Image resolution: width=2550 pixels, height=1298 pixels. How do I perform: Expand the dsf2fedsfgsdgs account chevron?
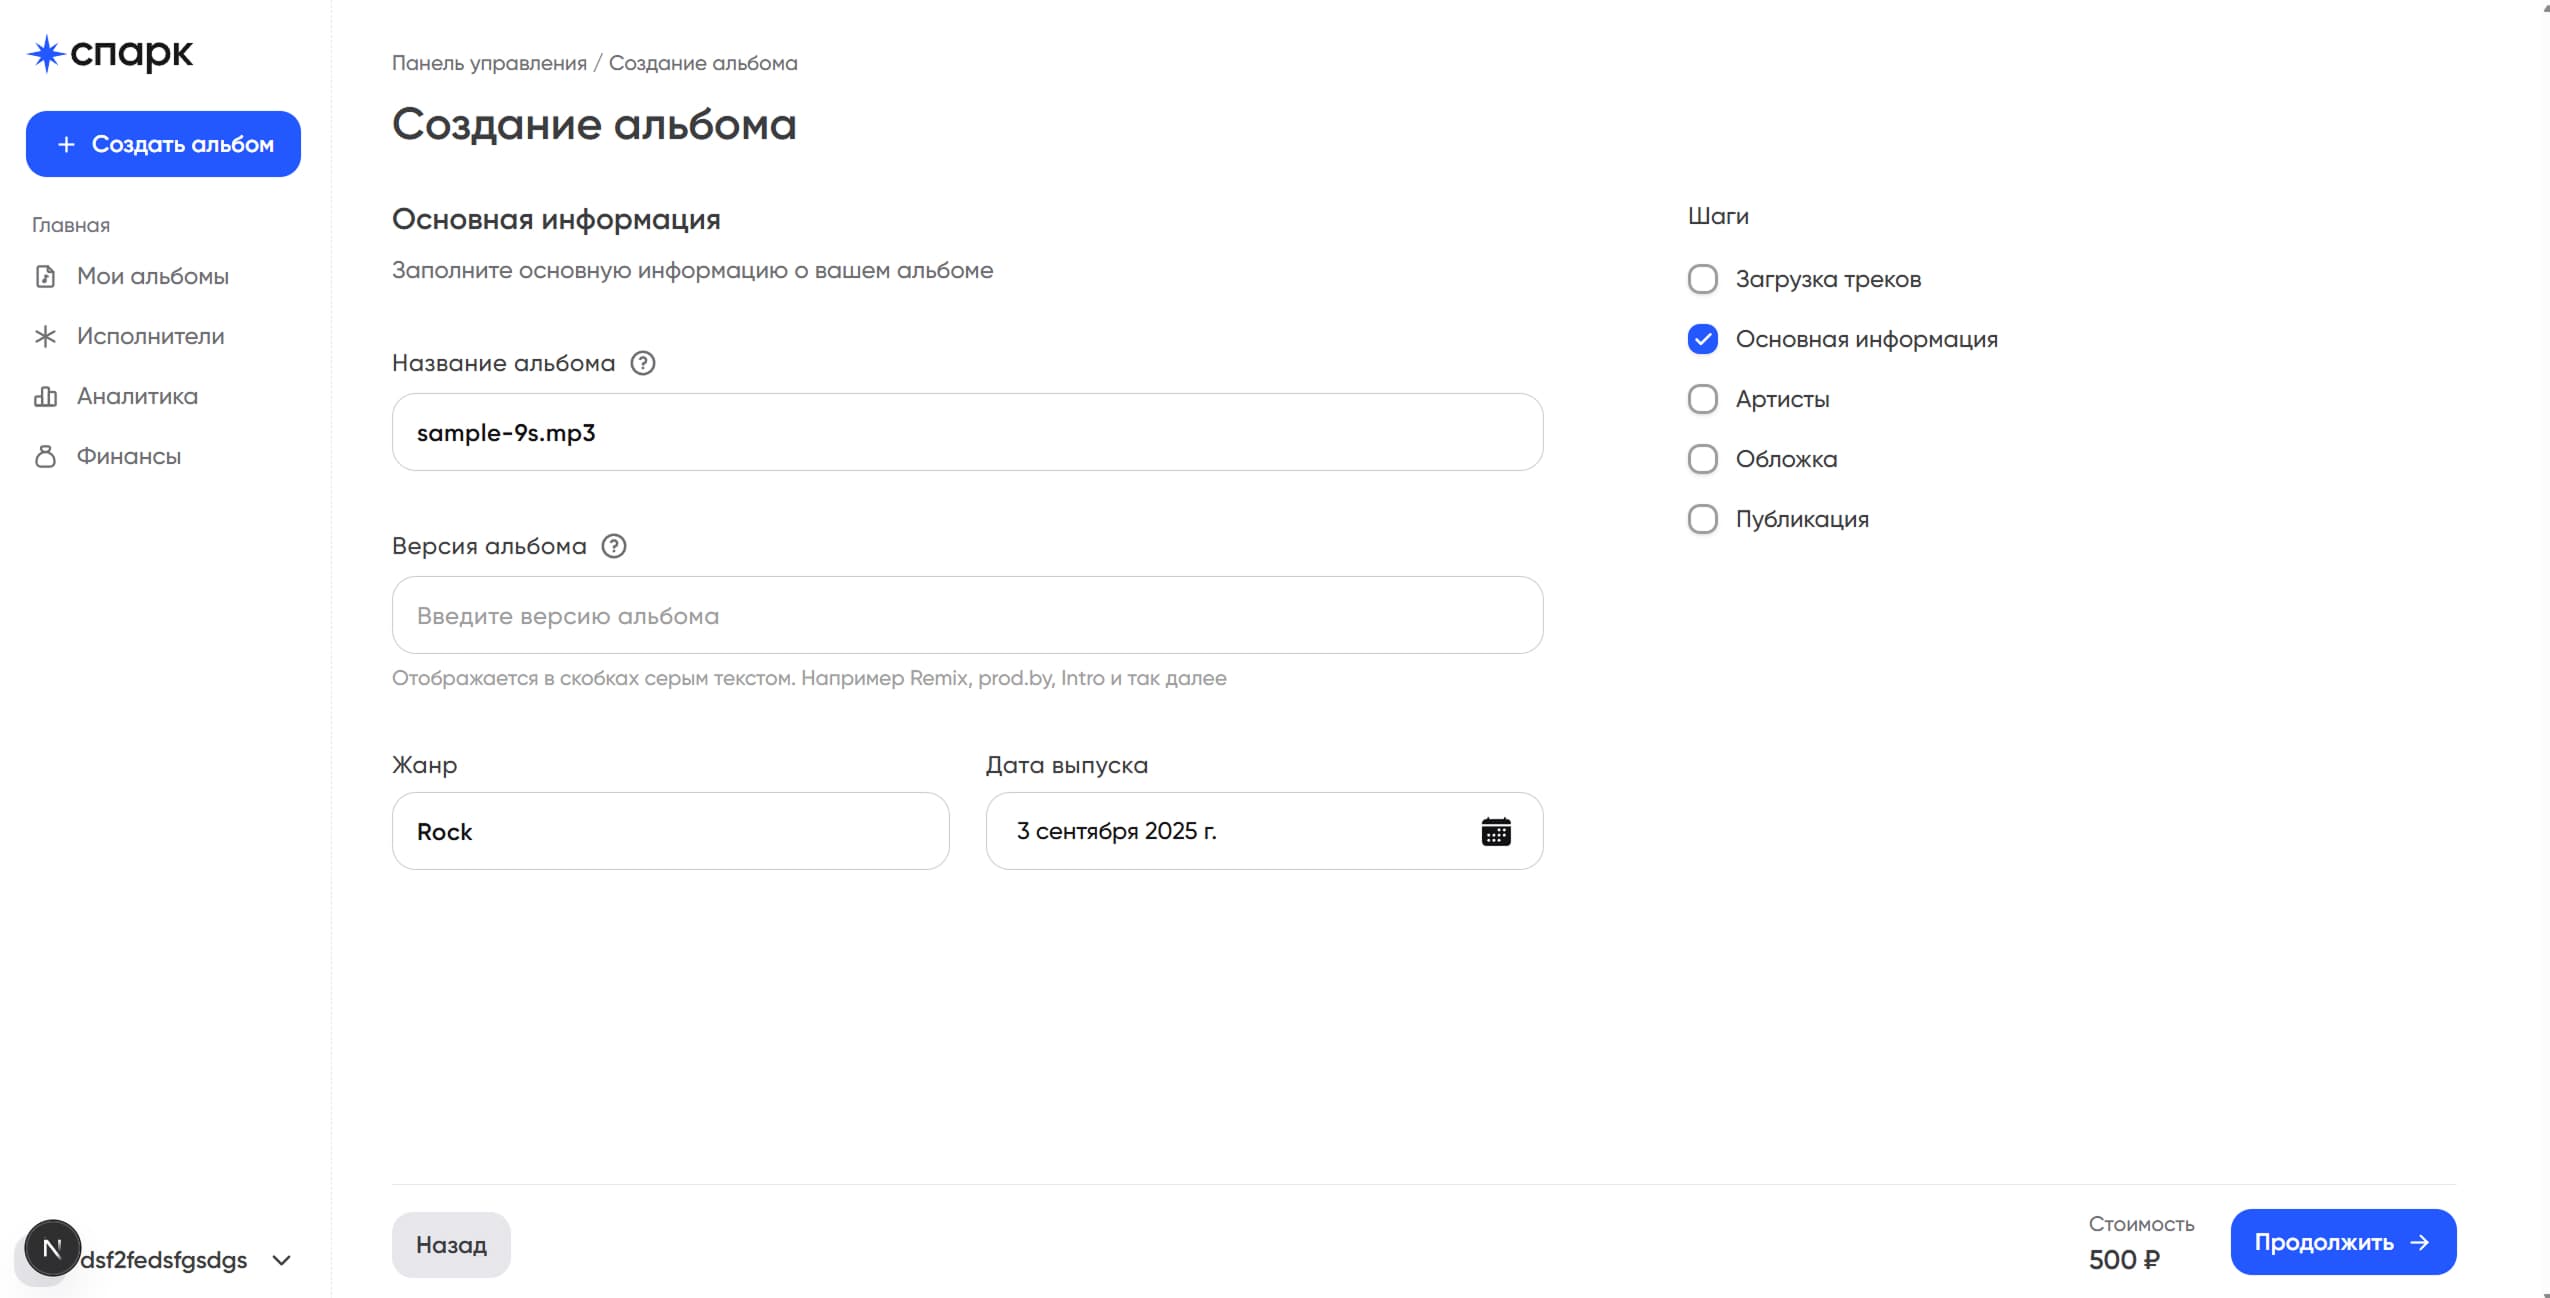[x=282, y=1260]
